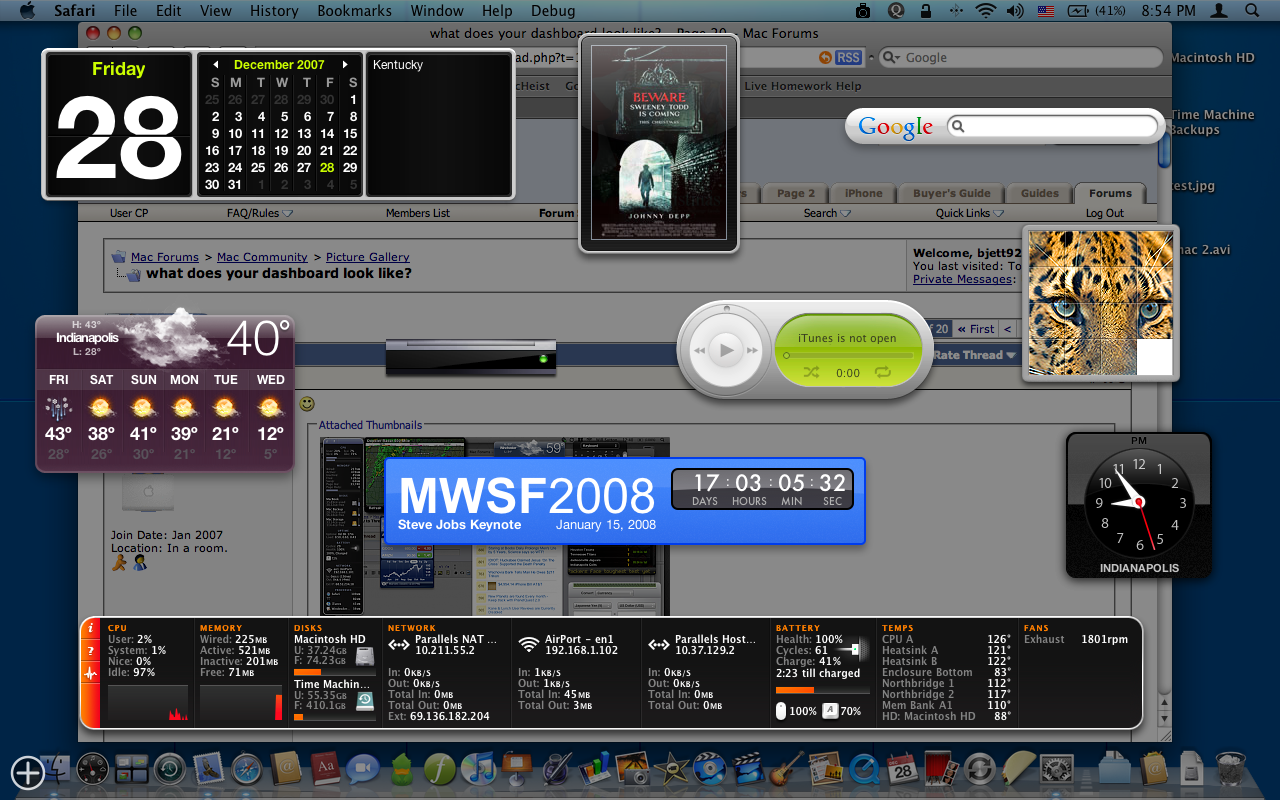Skip to previous track in iTunes widget
This screenshot has width=1280, height=800.
point(697,350)
